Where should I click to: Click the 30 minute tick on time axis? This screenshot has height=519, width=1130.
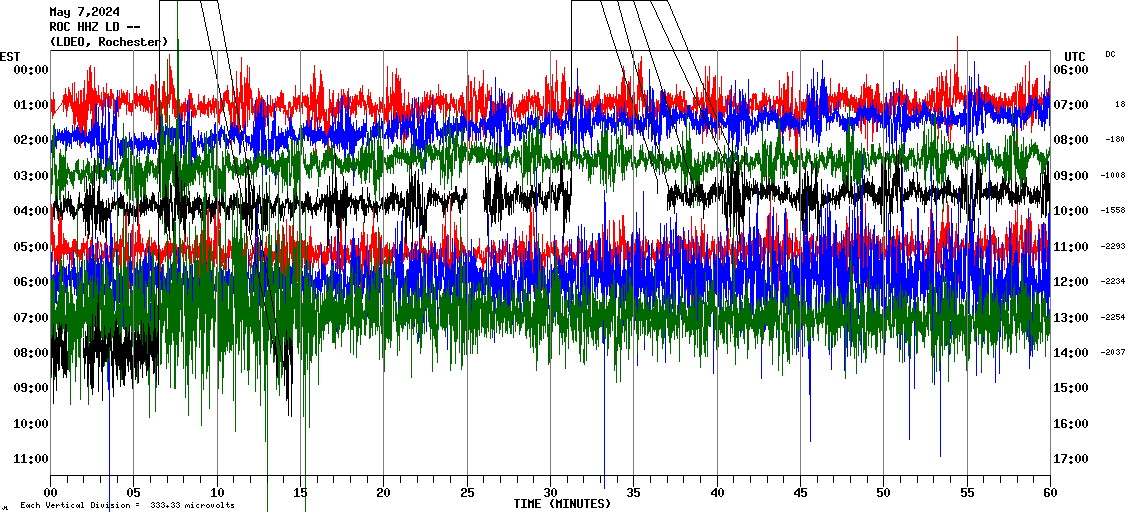click(x=550, y=493)
